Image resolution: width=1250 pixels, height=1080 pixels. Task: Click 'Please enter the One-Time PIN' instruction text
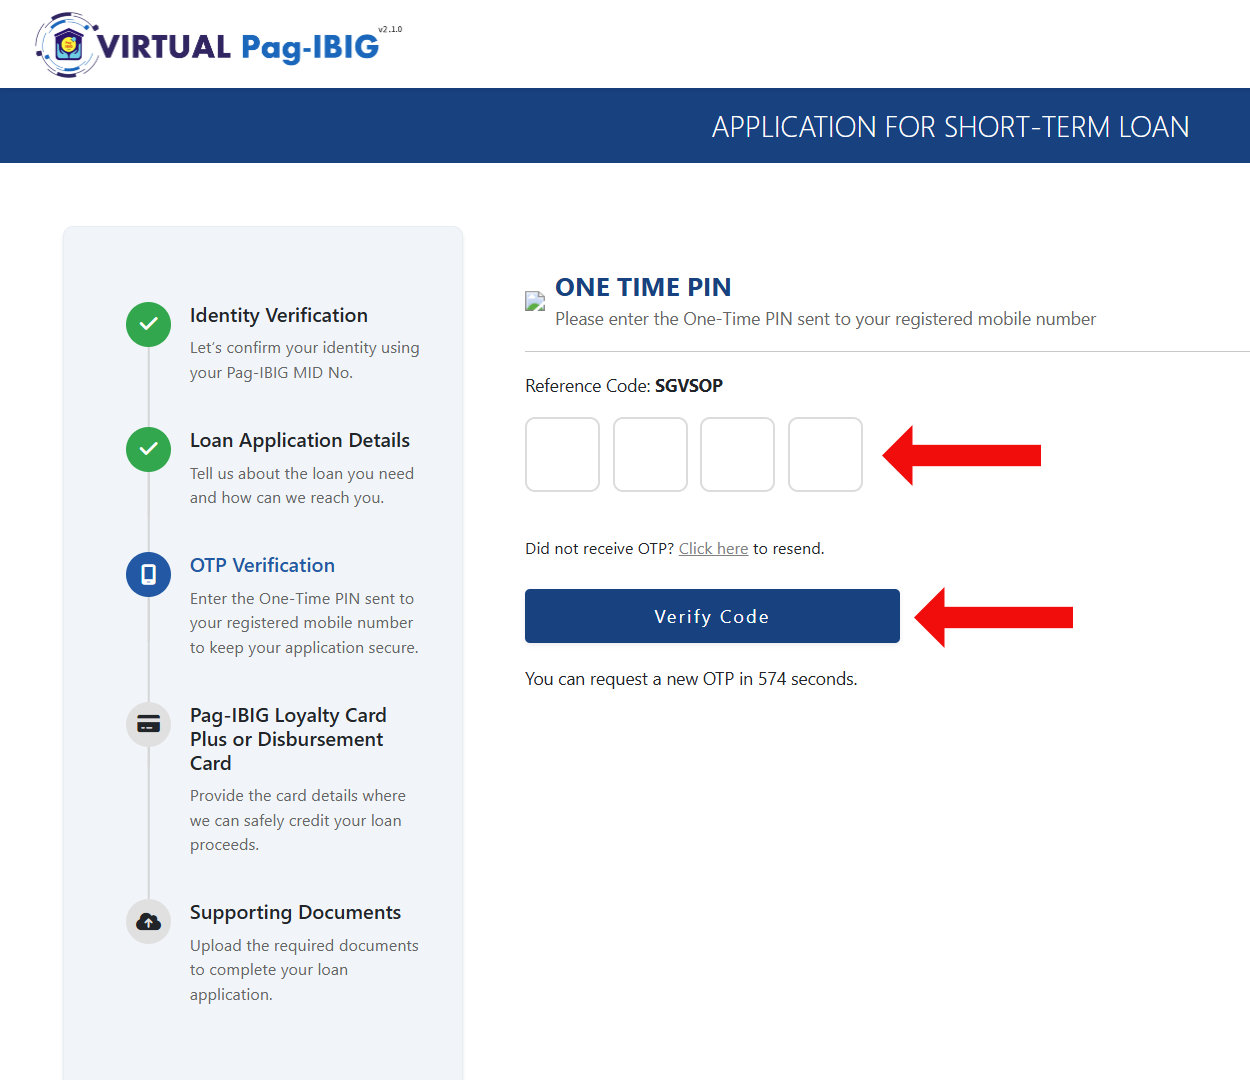click(825, 319)
